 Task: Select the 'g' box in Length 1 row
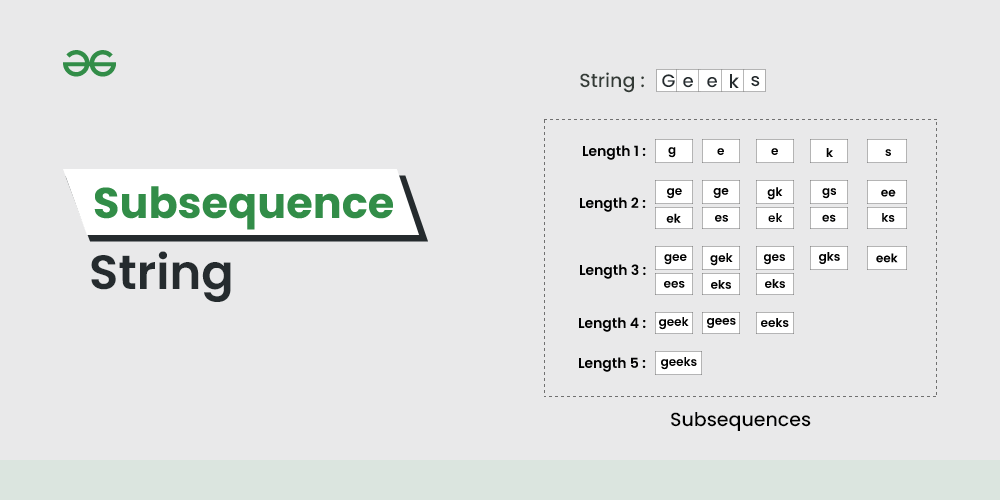(673, 151)
